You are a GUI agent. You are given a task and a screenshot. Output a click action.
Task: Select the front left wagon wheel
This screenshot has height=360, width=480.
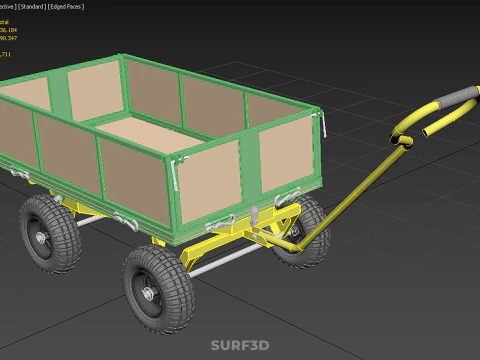(x=159, y=289)
